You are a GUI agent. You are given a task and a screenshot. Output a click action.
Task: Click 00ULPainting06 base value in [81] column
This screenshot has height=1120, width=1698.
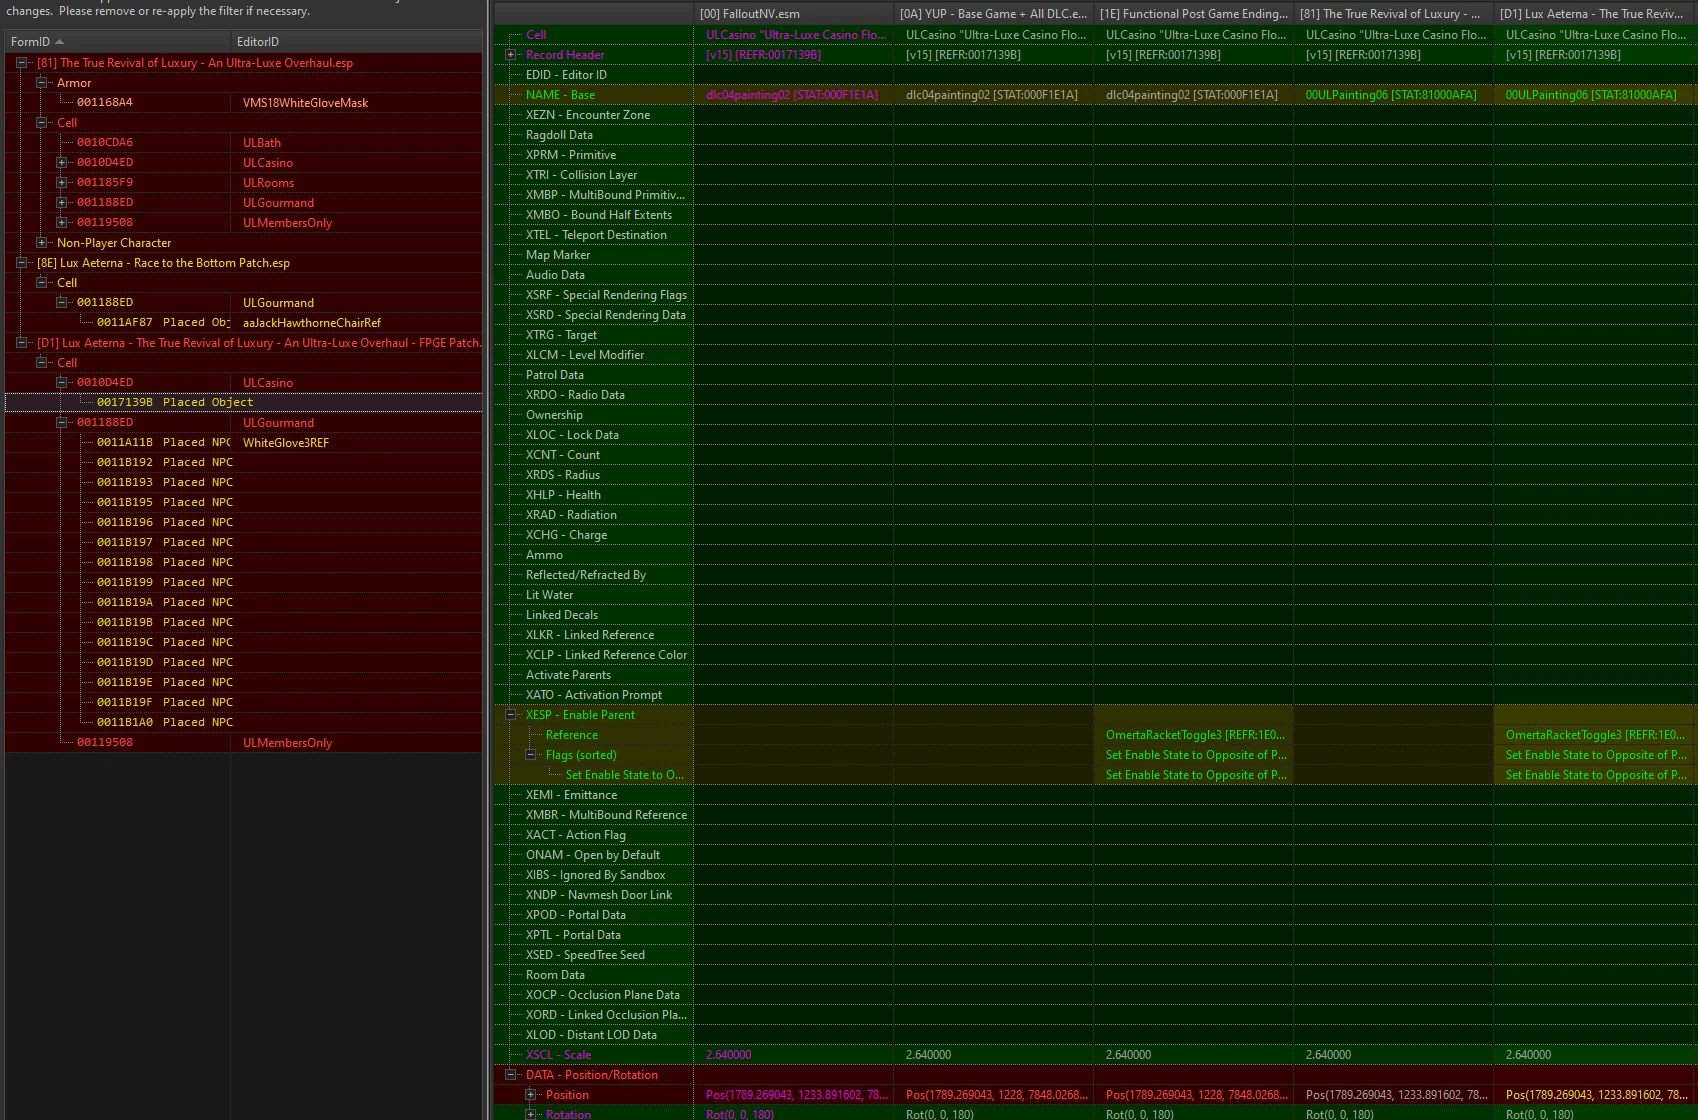click(1391, 95)
